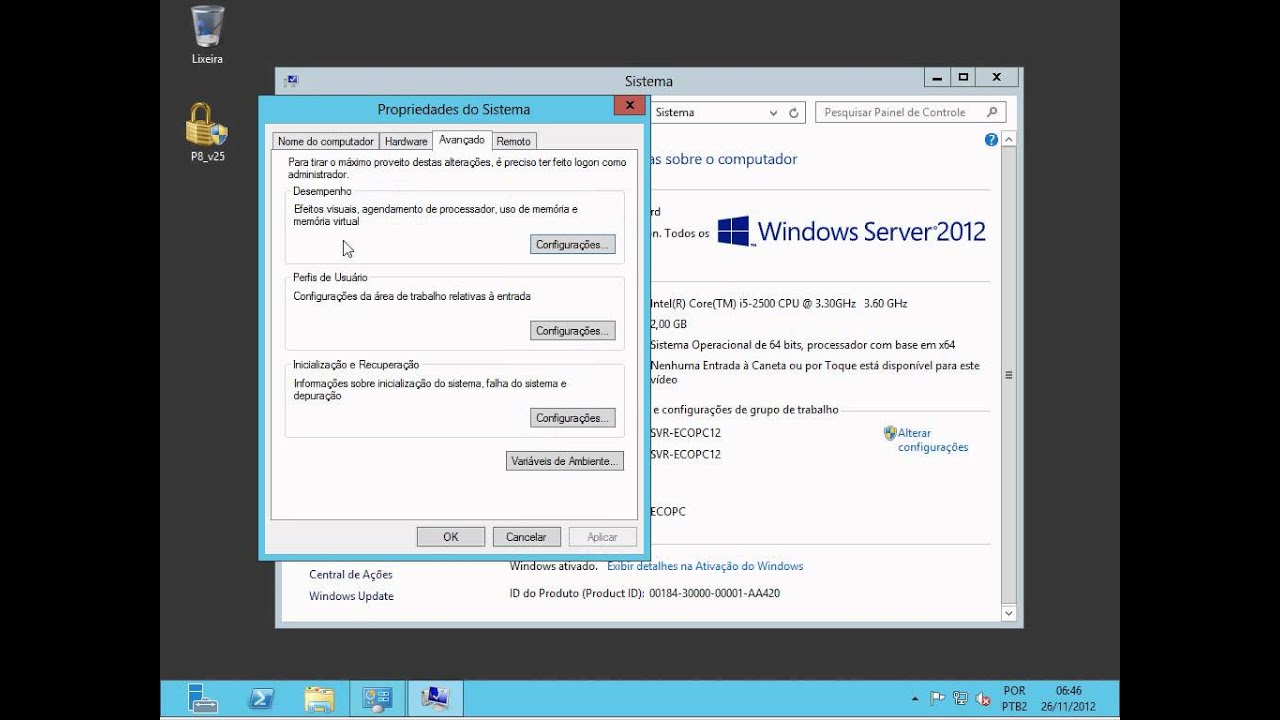Open File Explorer from the taskbar
The image size is (1280, 720).
(319, 698)
